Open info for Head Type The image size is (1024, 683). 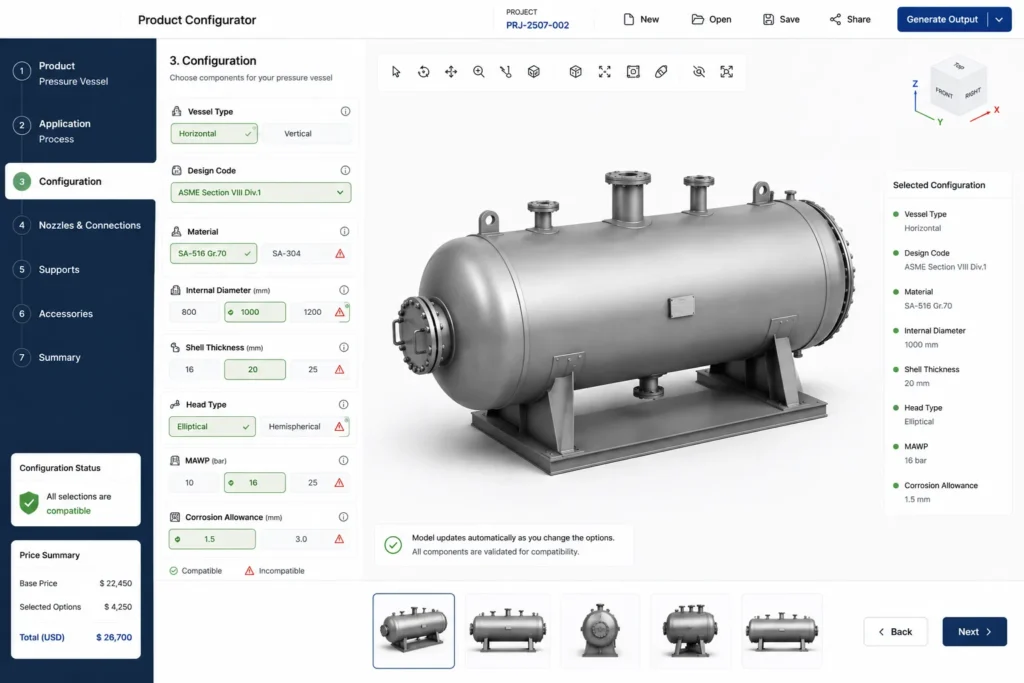(344, 404)
